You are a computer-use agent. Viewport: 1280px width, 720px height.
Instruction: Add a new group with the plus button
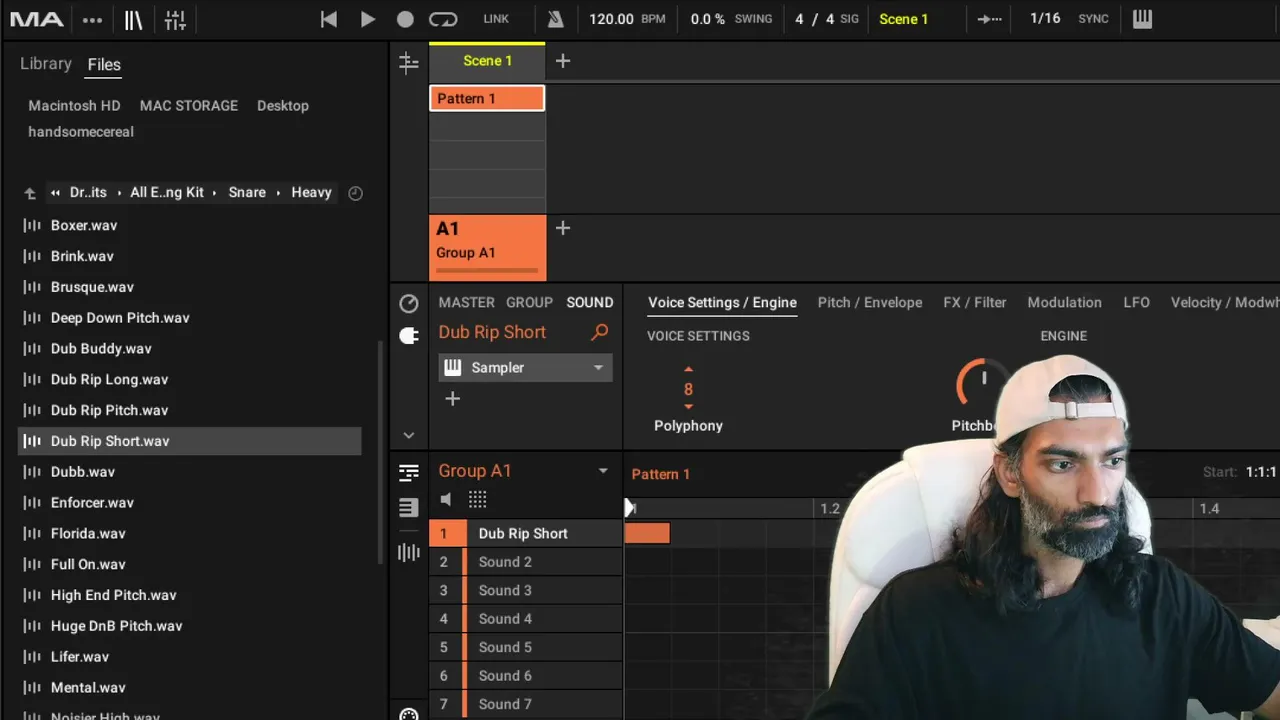(x=563, y=228)
